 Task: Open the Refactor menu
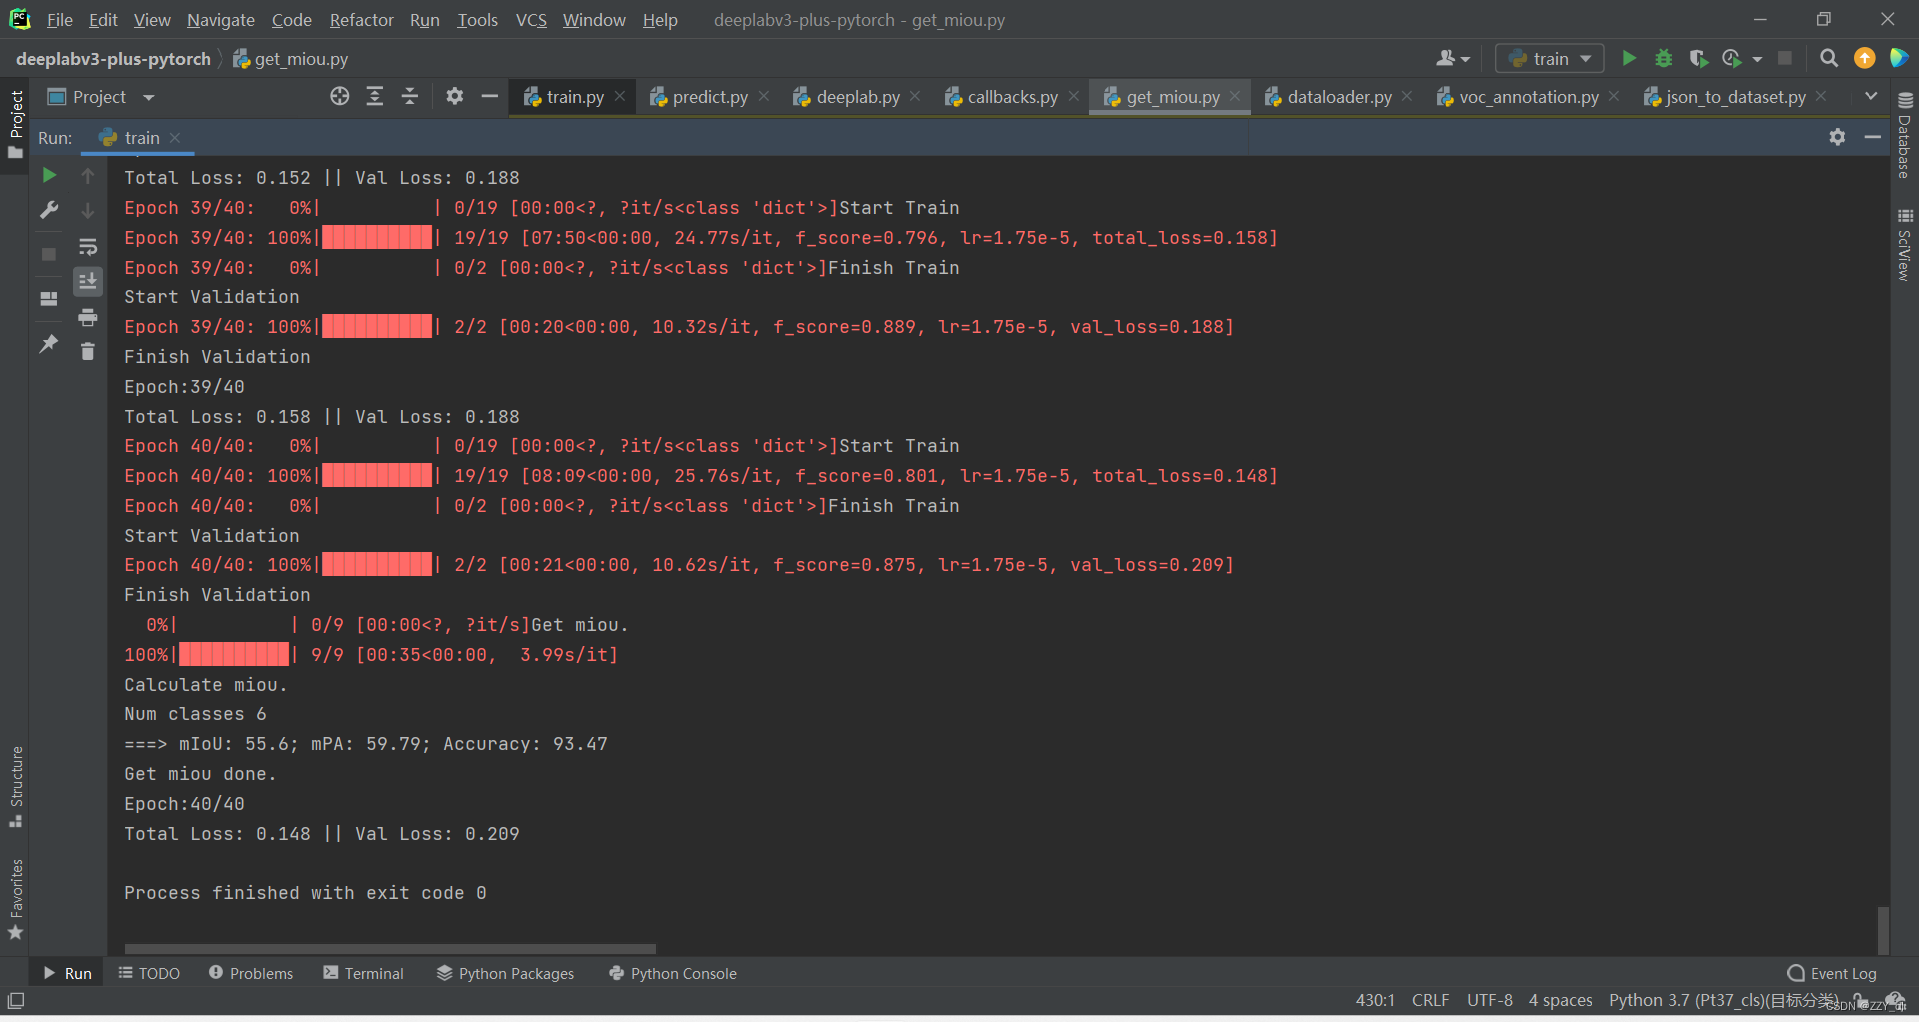[x=361, y=19]
